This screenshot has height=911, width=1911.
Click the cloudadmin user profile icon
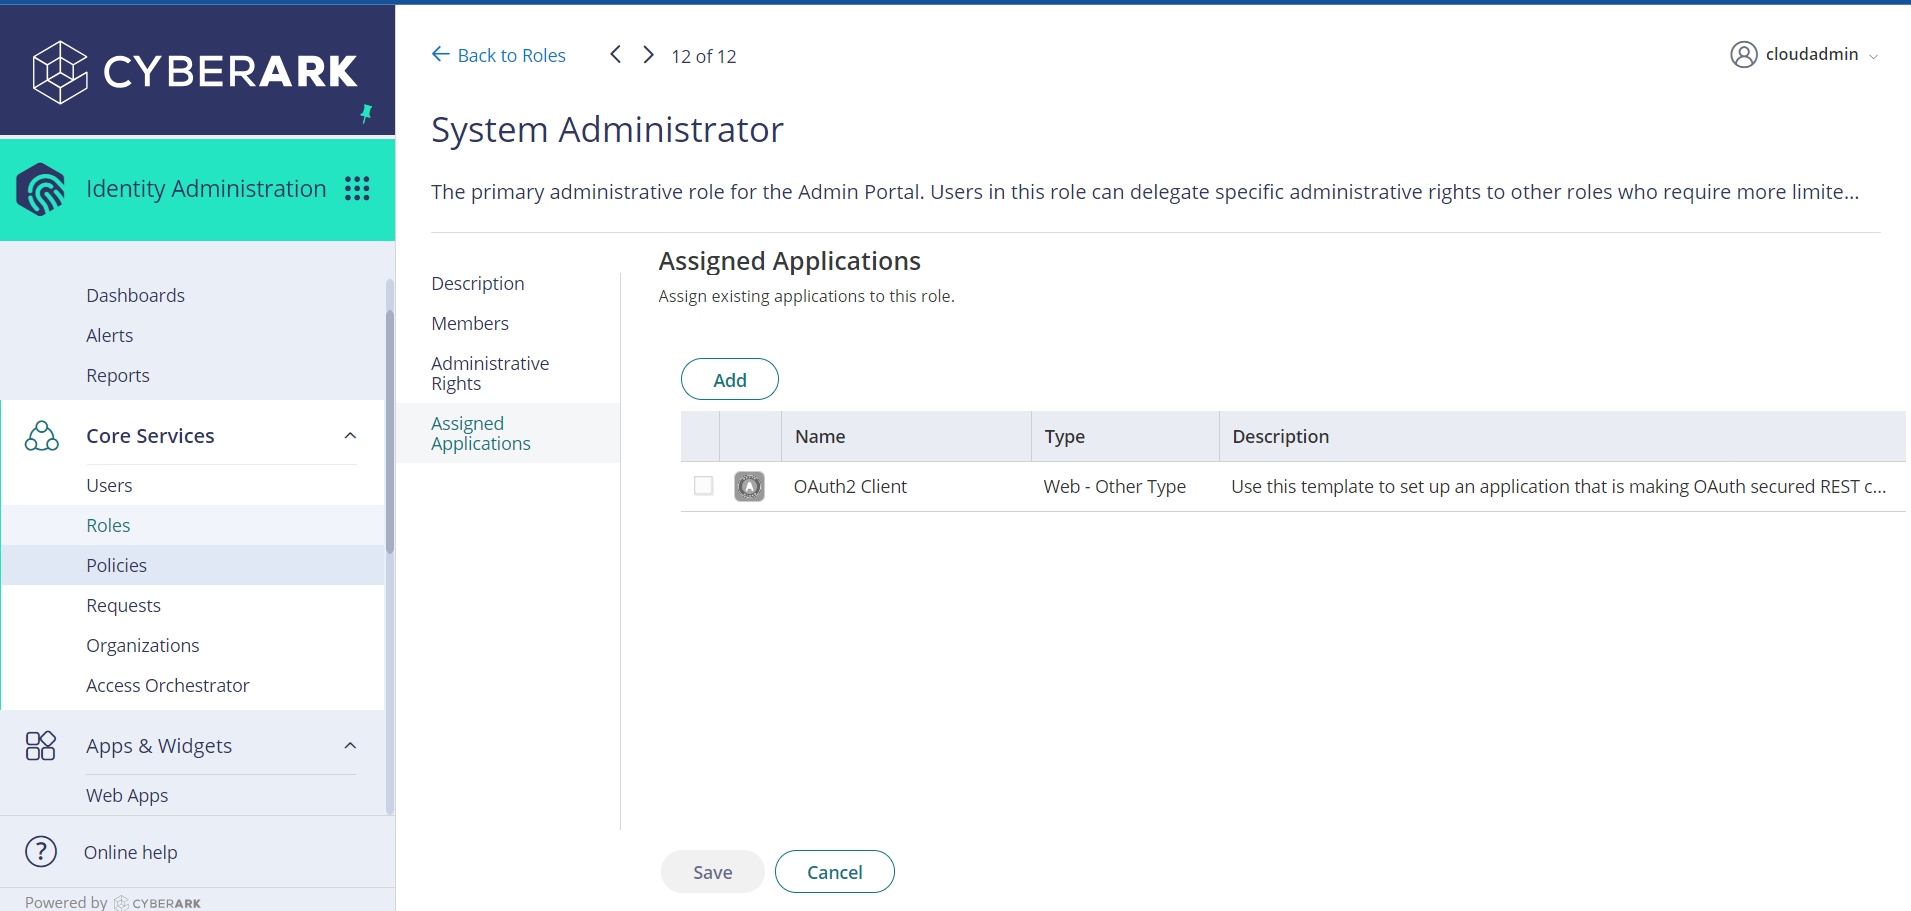1743,54
